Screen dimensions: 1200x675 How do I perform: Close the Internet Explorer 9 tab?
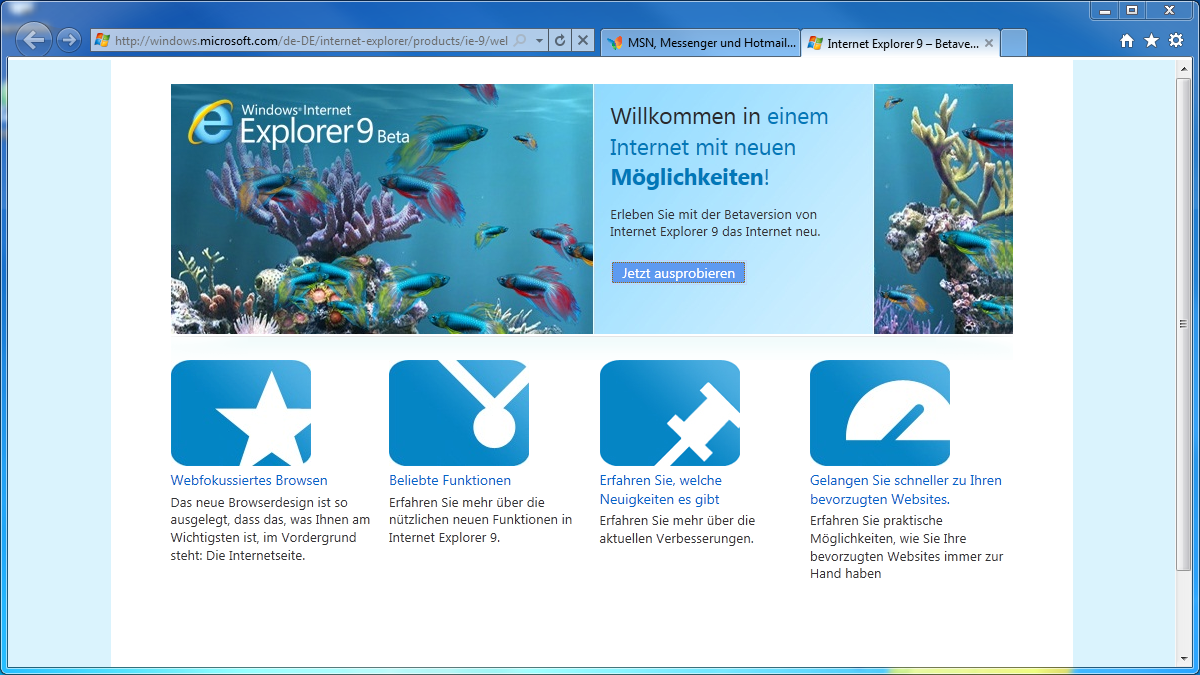coord(989,43)
